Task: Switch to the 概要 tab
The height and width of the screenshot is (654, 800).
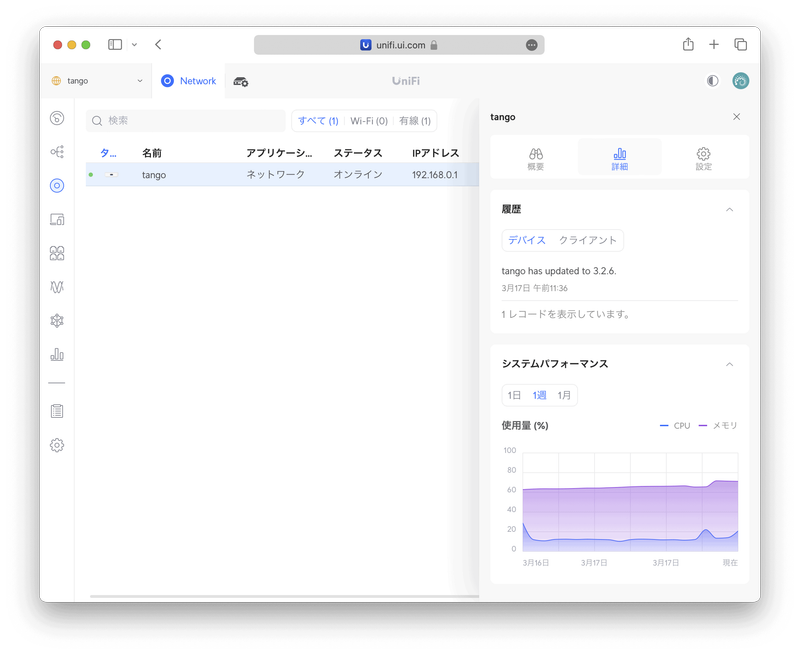Action: coord(535,158)
